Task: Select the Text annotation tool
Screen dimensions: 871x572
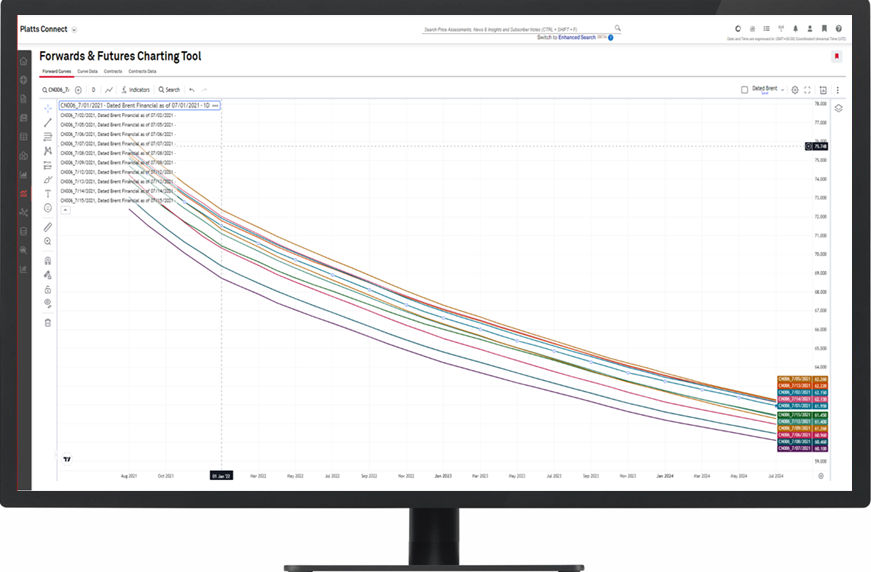Action: 48,193
